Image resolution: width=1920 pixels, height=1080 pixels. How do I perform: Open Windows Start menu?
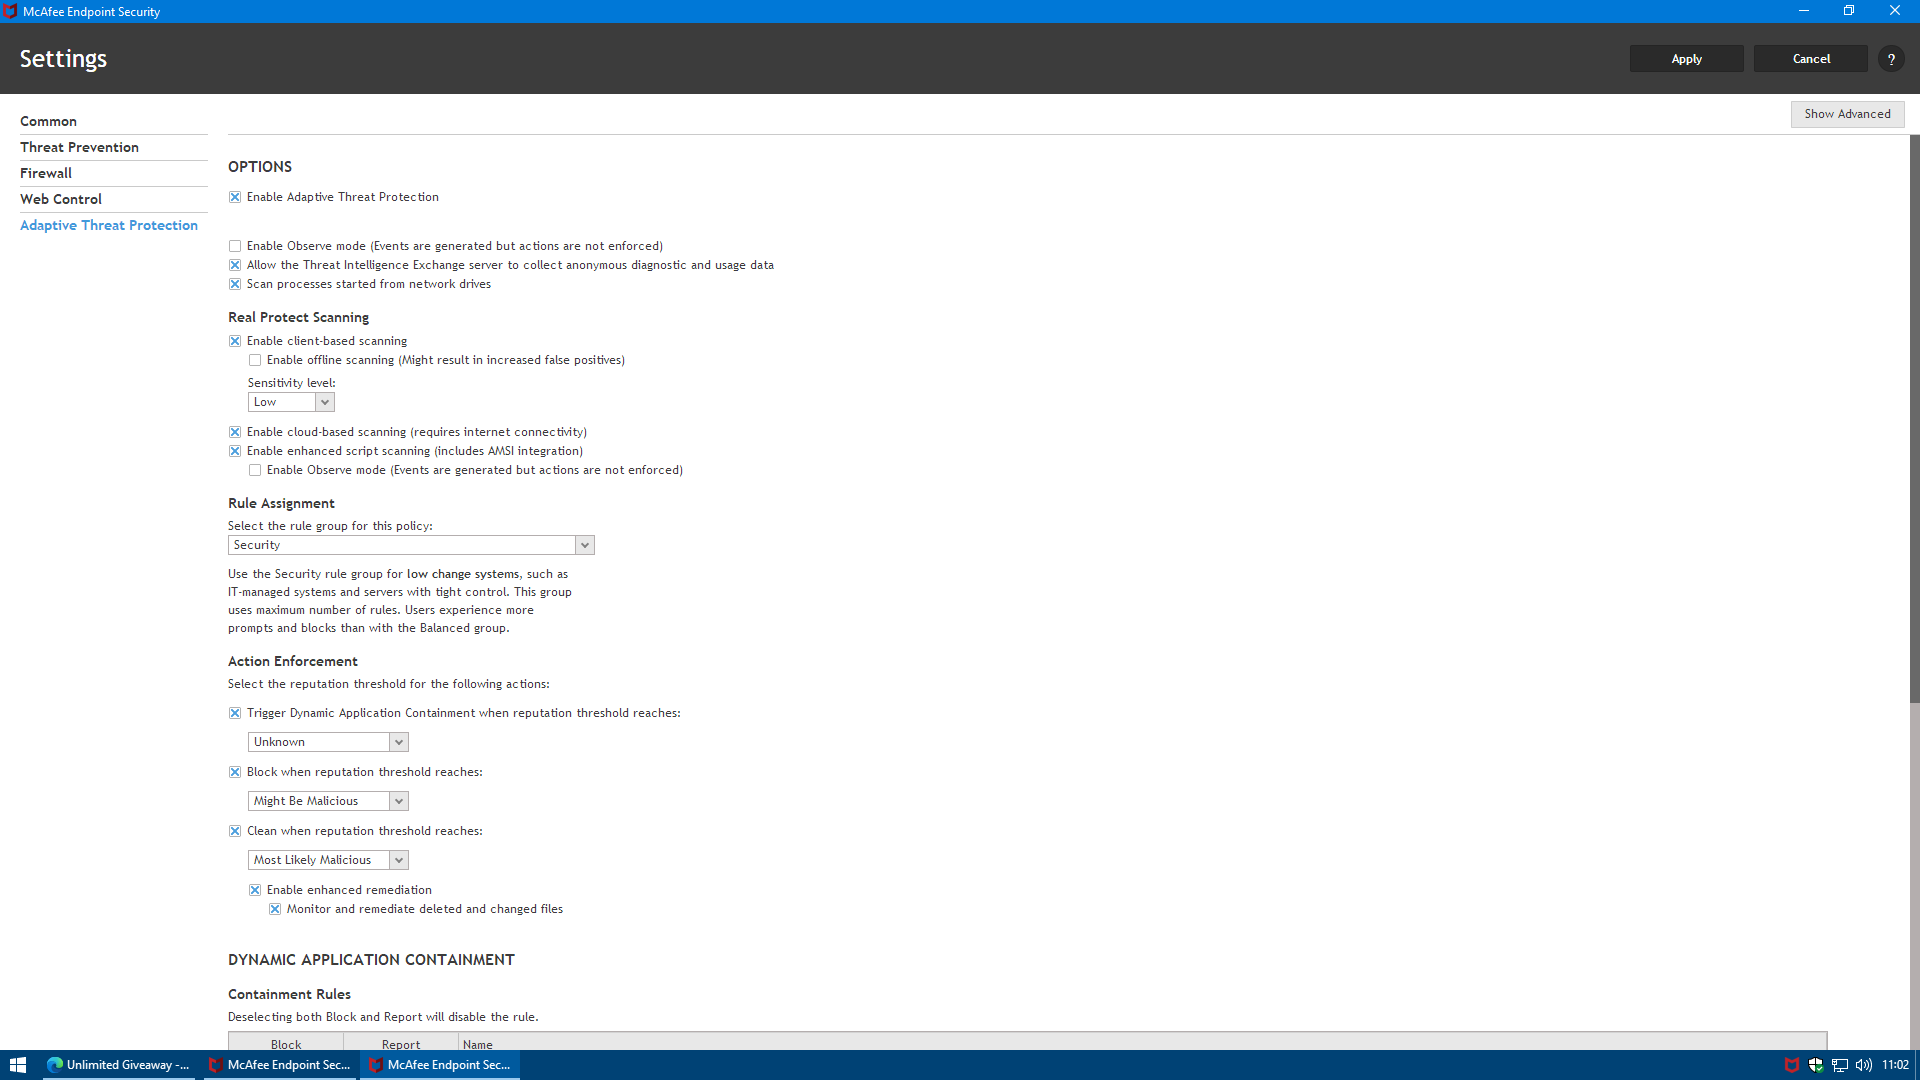click(17, 1065)
